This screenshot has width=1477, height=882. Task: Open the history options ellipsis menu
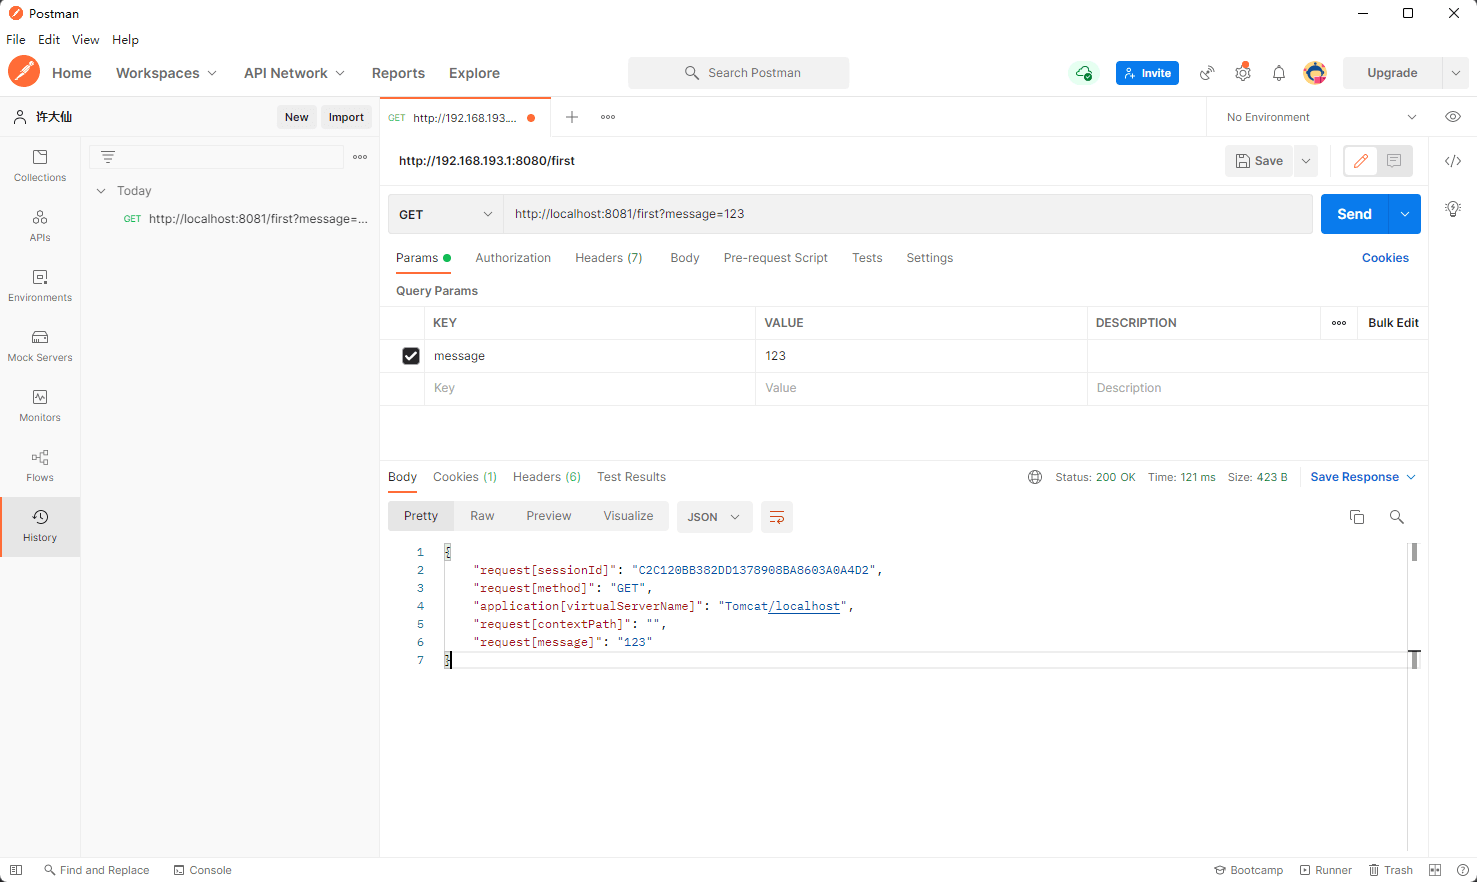tap(360, 157)
